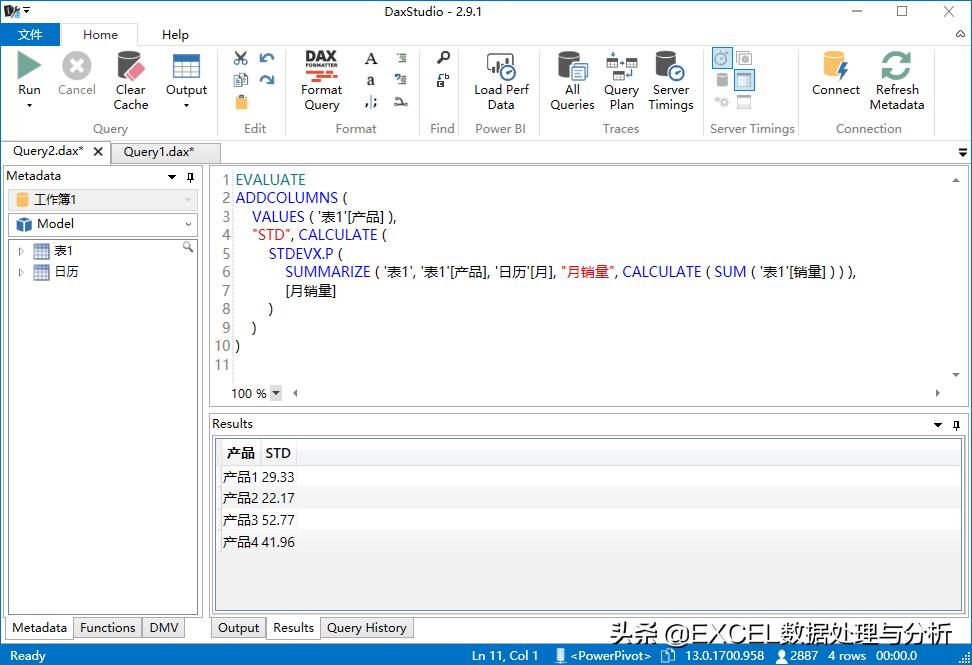Screen dimensions: 972x665
Task: Undo the last edit
Action: (x=267, y=58)
